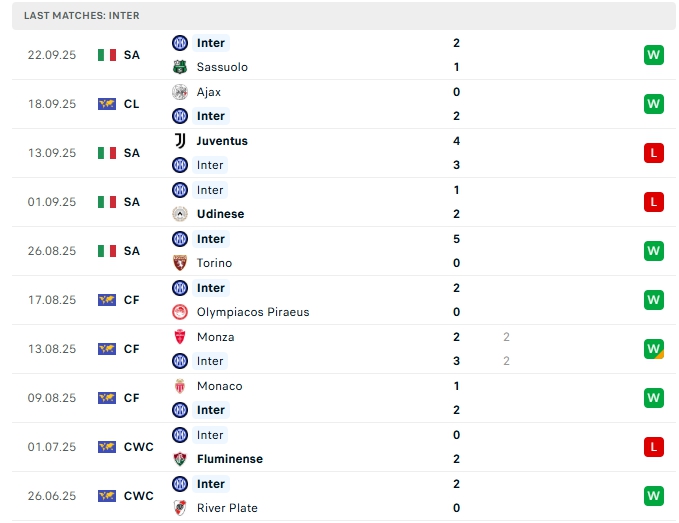Viewport: 679px width, 523px height.
Task: Click the Sassuolo club crest icon
Action: tap(180, 67)
